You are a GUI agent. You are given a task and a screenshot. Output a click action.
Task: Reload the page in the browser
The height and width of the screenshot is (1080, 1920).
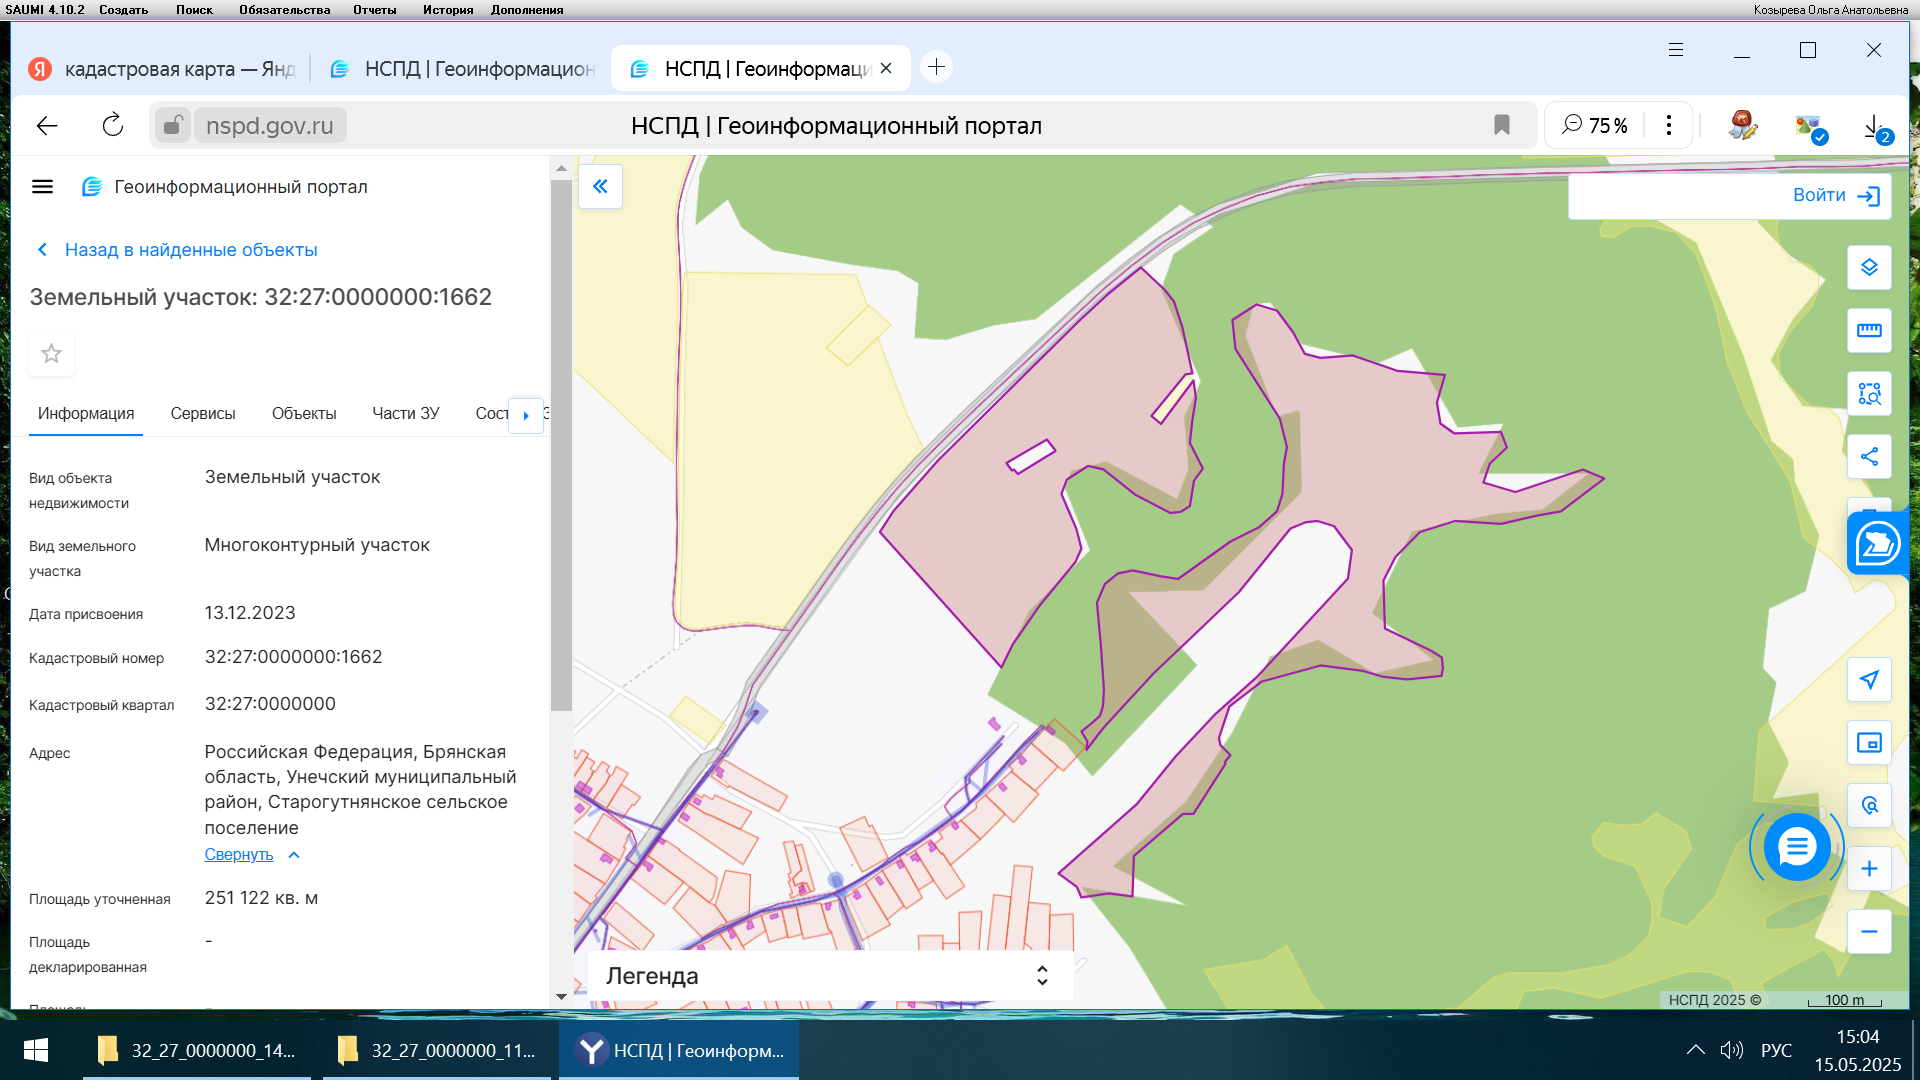pos(113,125)
